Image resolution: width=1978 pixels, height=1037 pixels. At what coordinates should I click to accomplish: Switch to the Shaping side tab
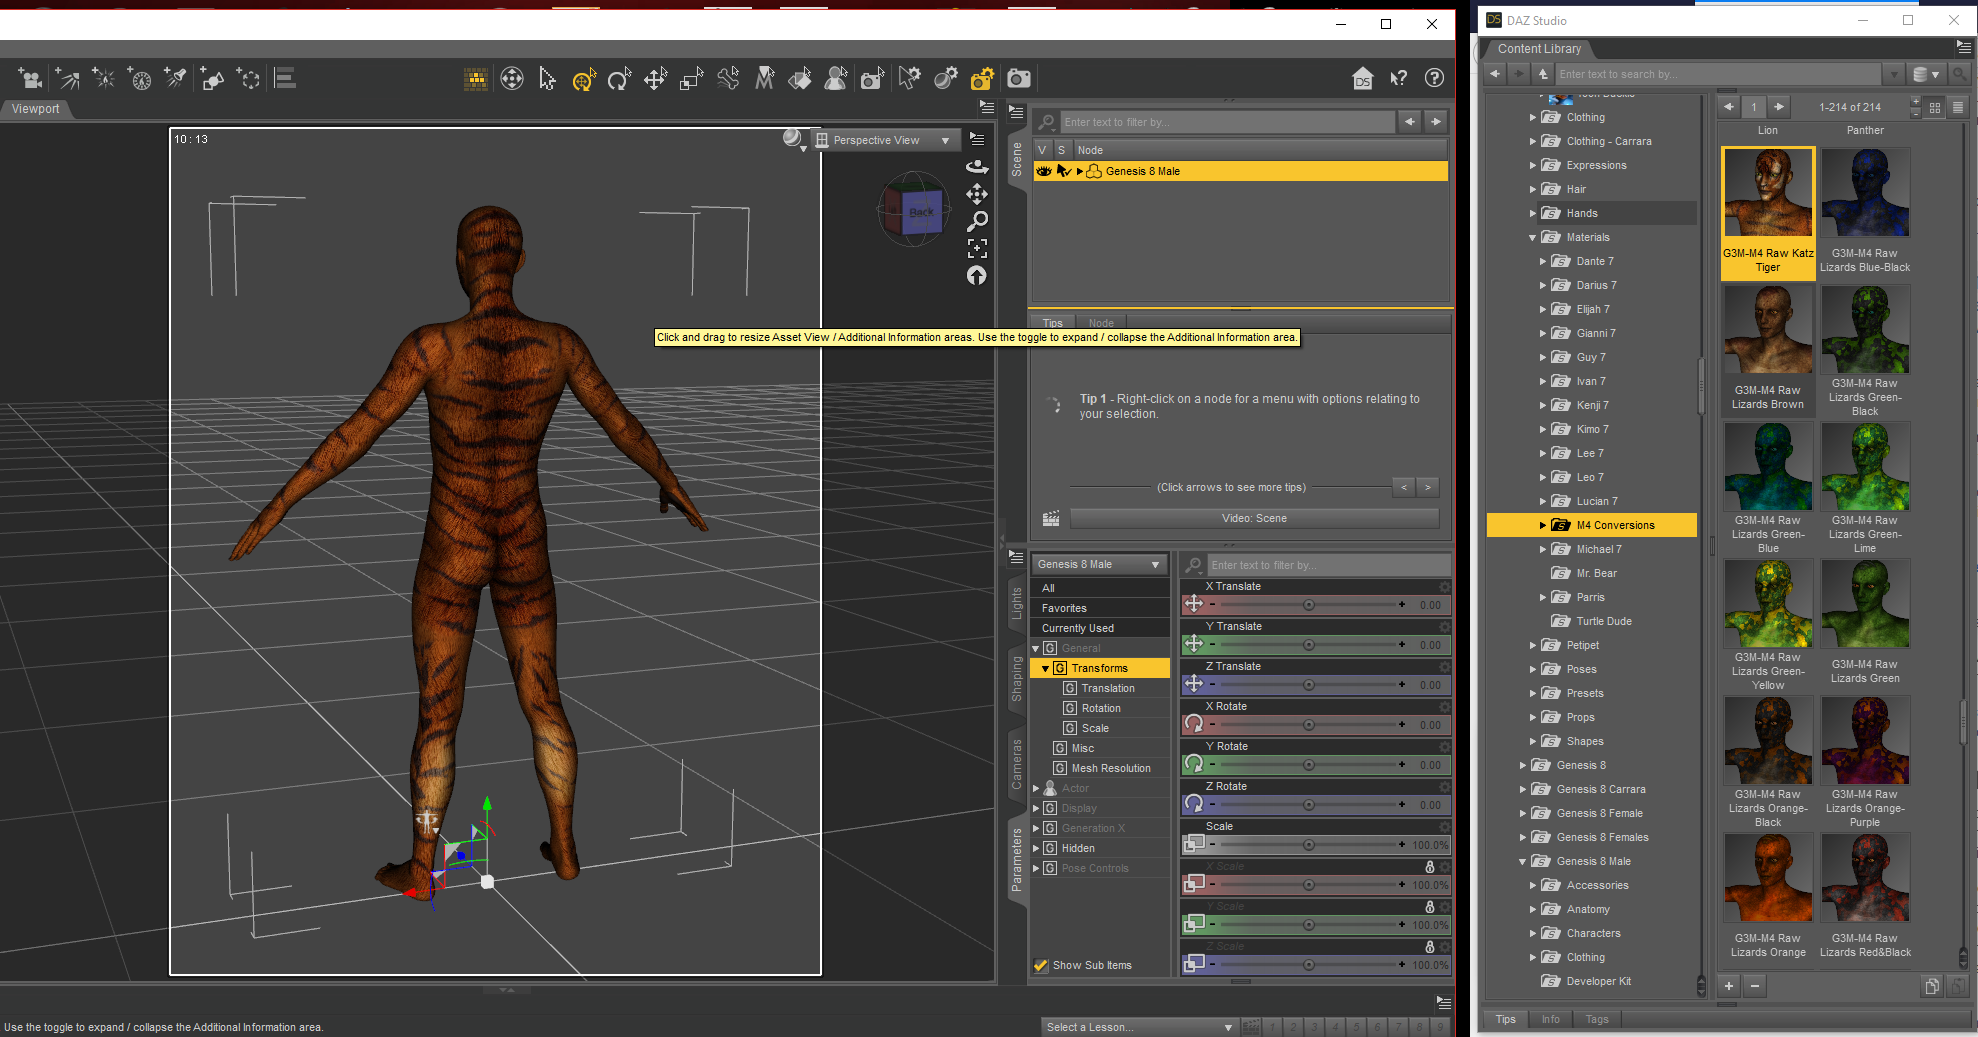(x=1017, y=679)
